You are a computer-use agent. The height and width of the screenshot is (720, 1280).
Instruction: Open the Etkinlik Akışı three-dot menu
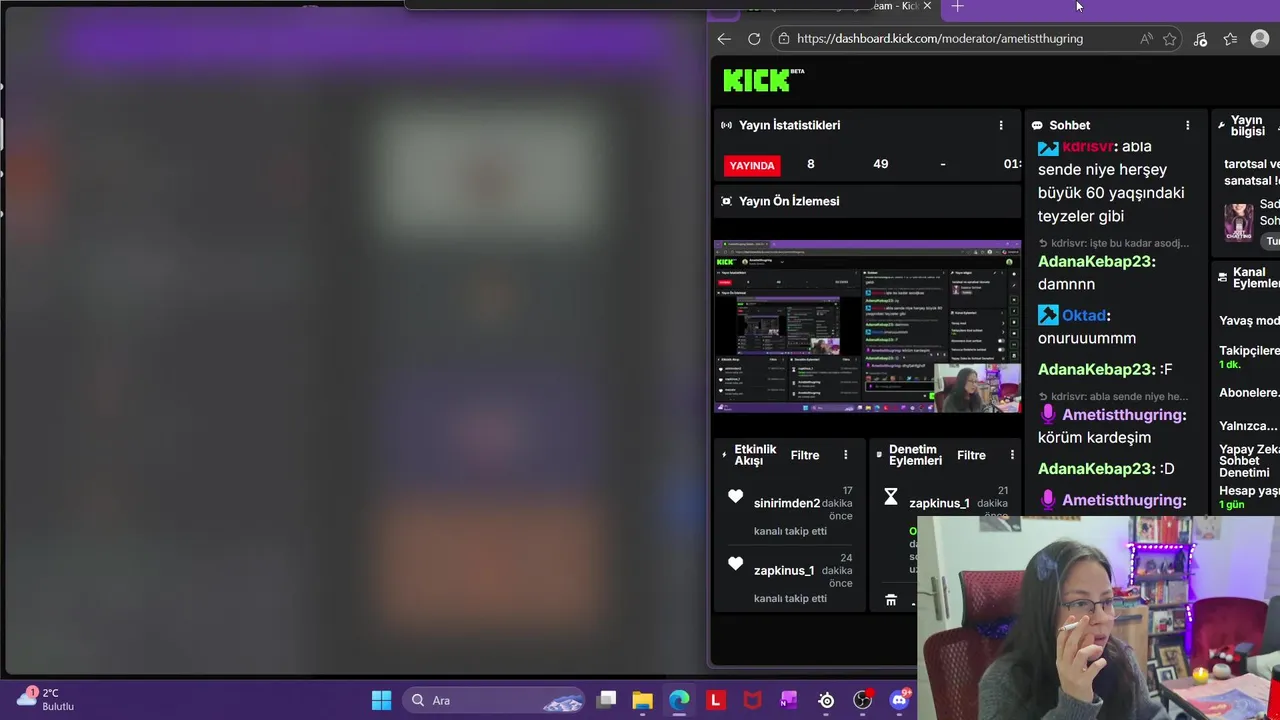tap(846, 455)
